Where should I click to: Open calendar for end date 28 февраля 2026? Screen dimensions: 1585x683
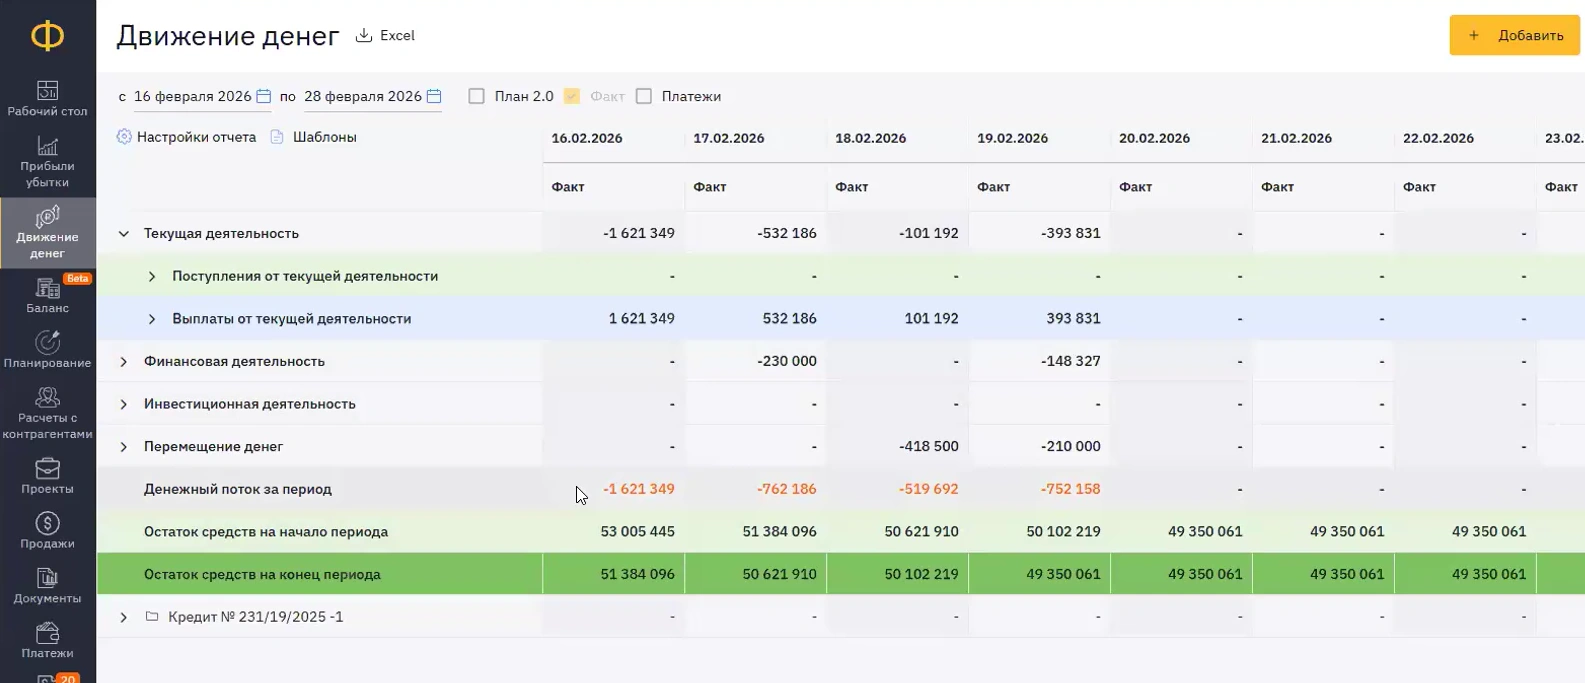point(434,96)
